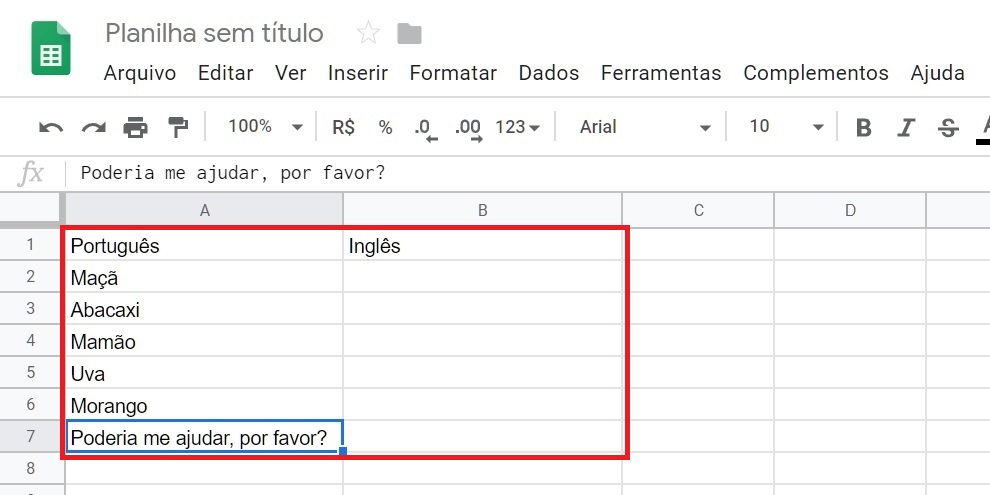Click the undo arrow icon
This screenshot has width=990, height=495.
click(x=50, y=127)
